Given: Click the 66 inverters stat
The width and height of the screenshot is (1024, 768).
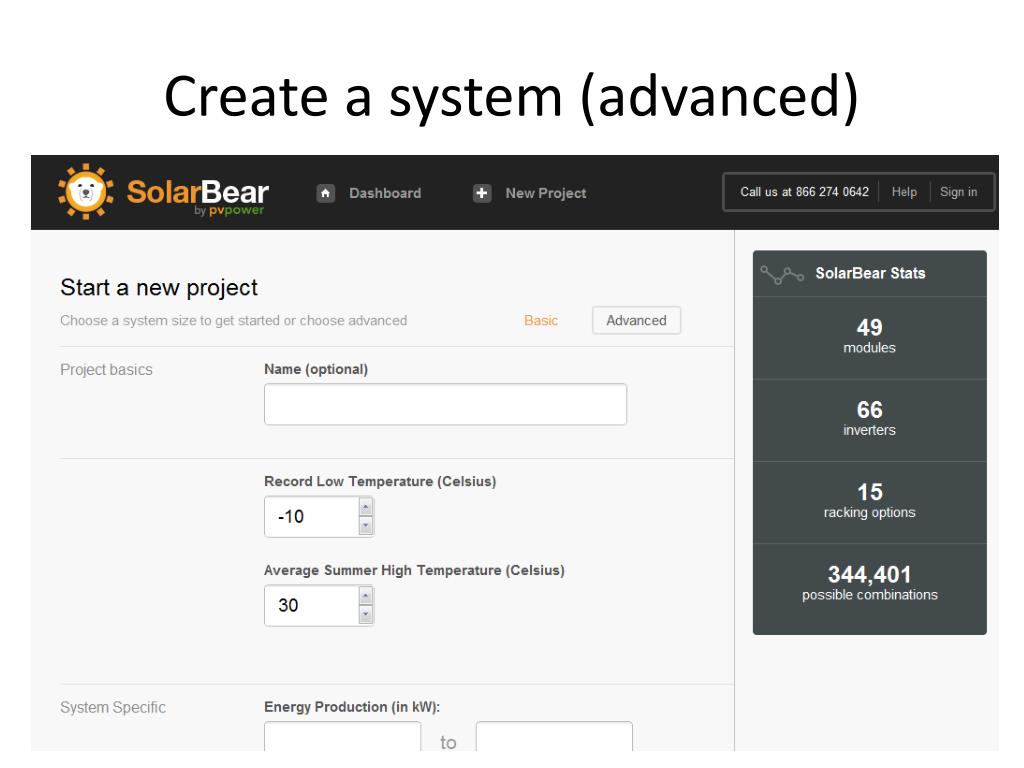Looking at the screenshot, I should 869,420.
